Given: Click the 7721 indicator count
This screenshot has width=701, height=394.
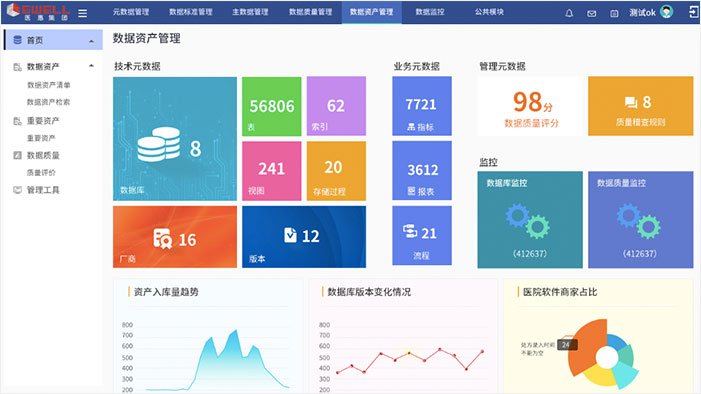Looking at the screenshot, I should click(421, 104).
